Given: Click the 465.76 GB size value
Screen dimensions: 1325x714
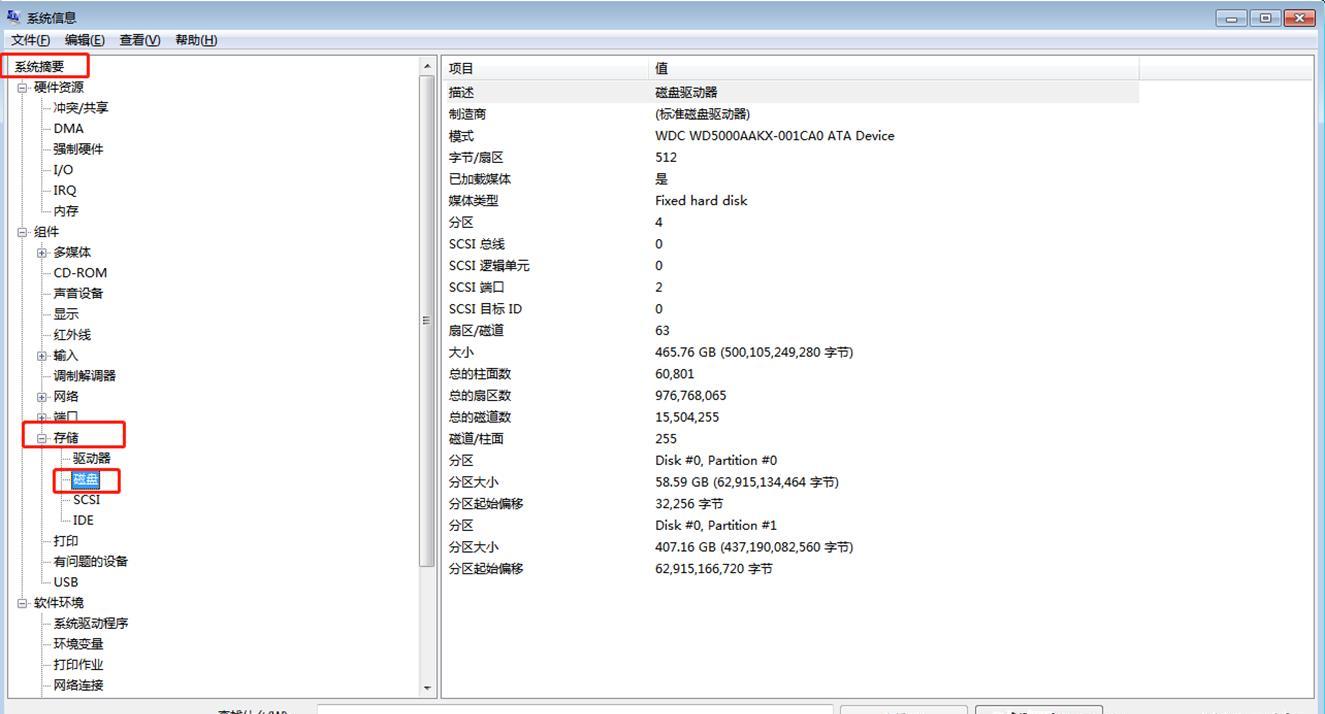Looking at the screenshot, I should click(x=754, y=352).
